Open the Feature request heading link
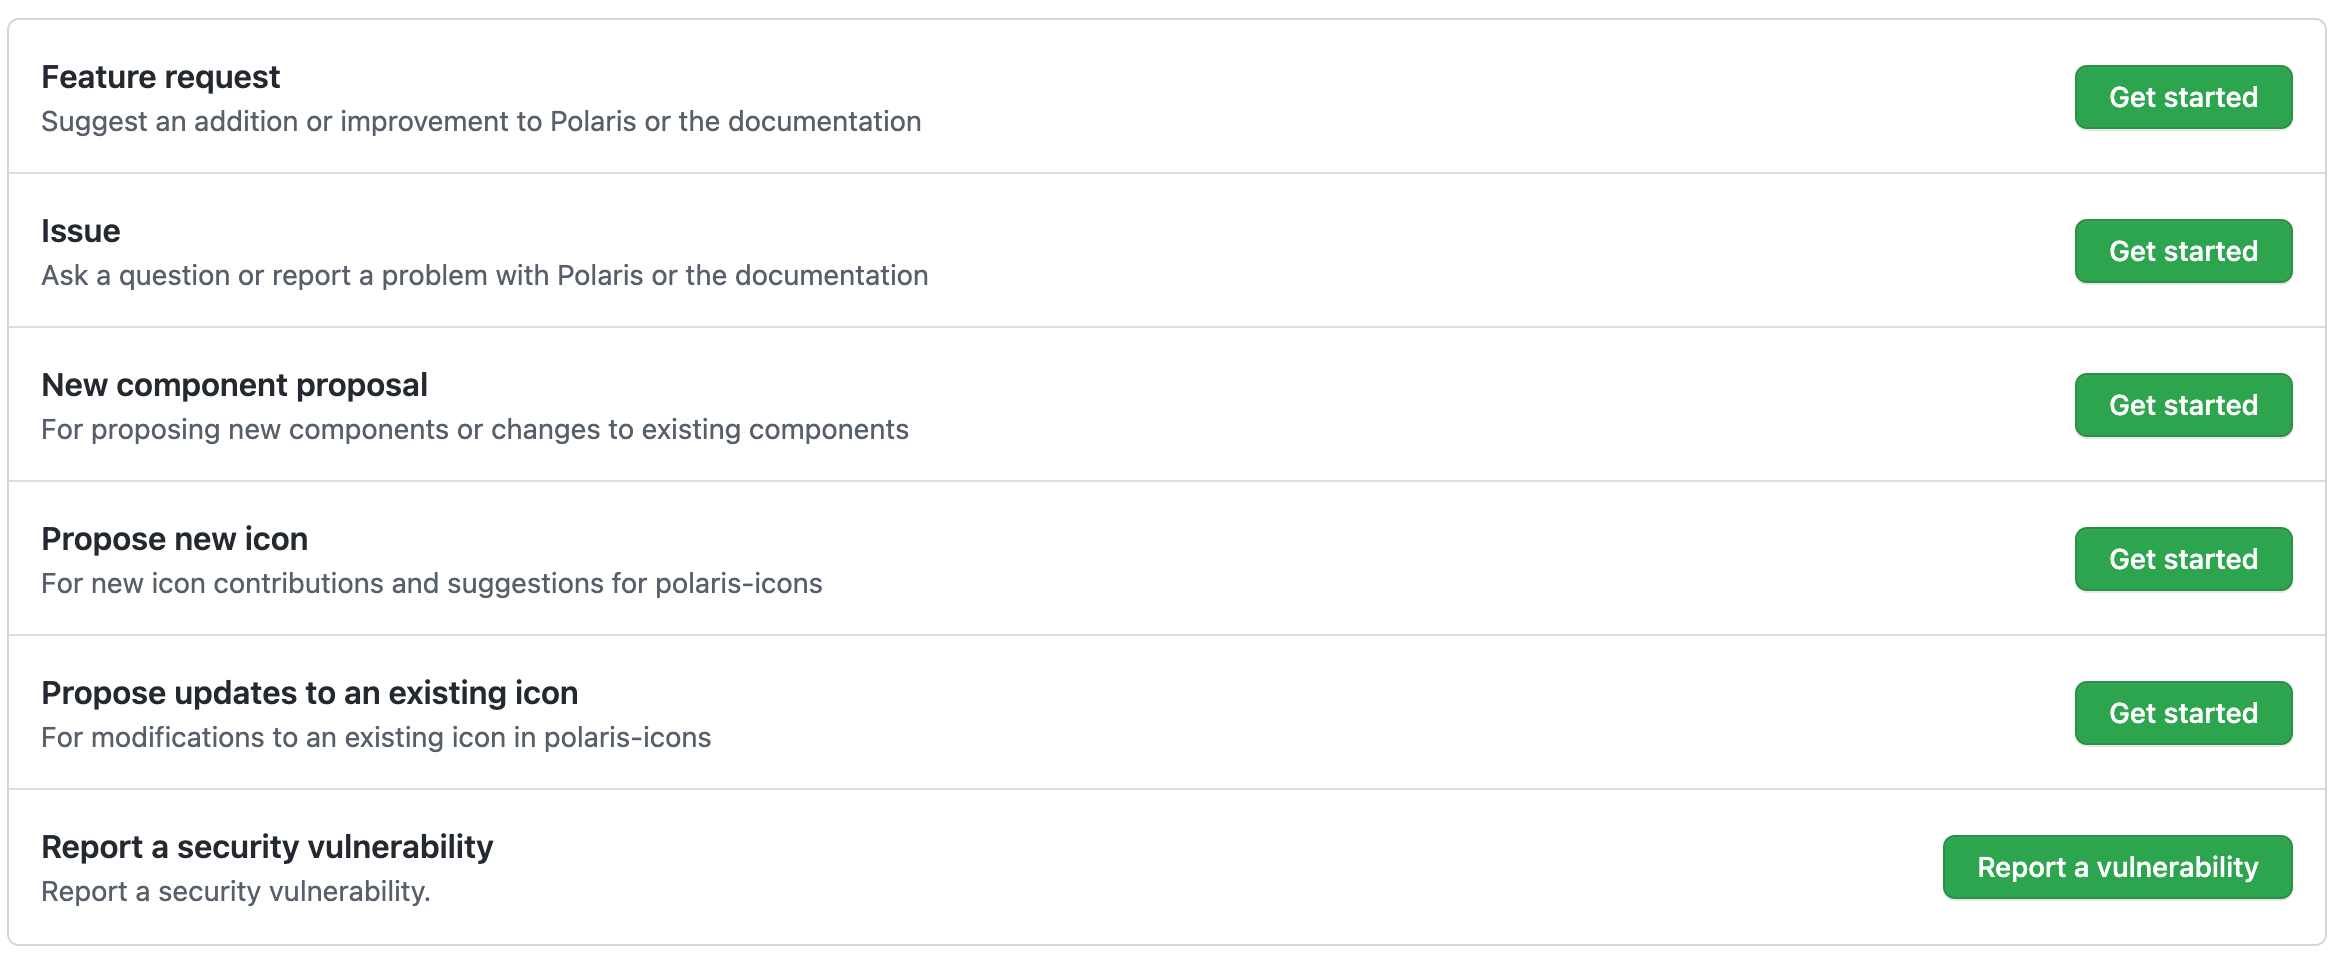2332x960 pixels. [x=160, y=76]
